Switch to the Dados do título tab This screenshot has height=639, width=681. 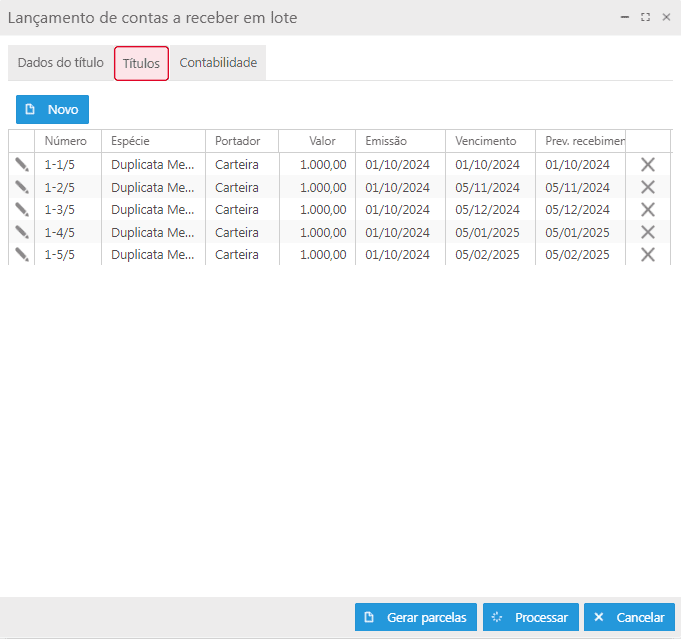coord(60,63)
